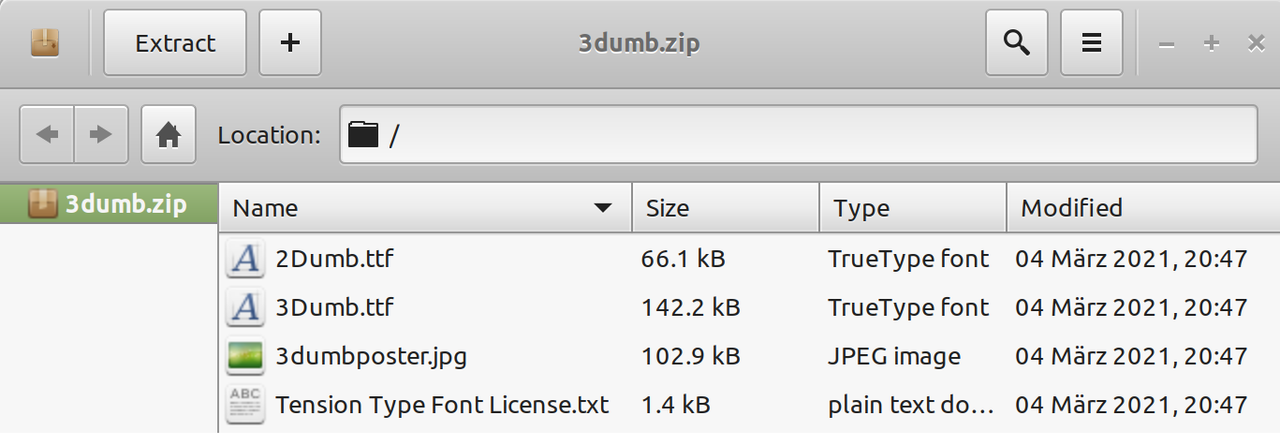This screenshot has height=434, width=1280.
Task: Click the plain text document type cell
Action: tap(912, 404)
